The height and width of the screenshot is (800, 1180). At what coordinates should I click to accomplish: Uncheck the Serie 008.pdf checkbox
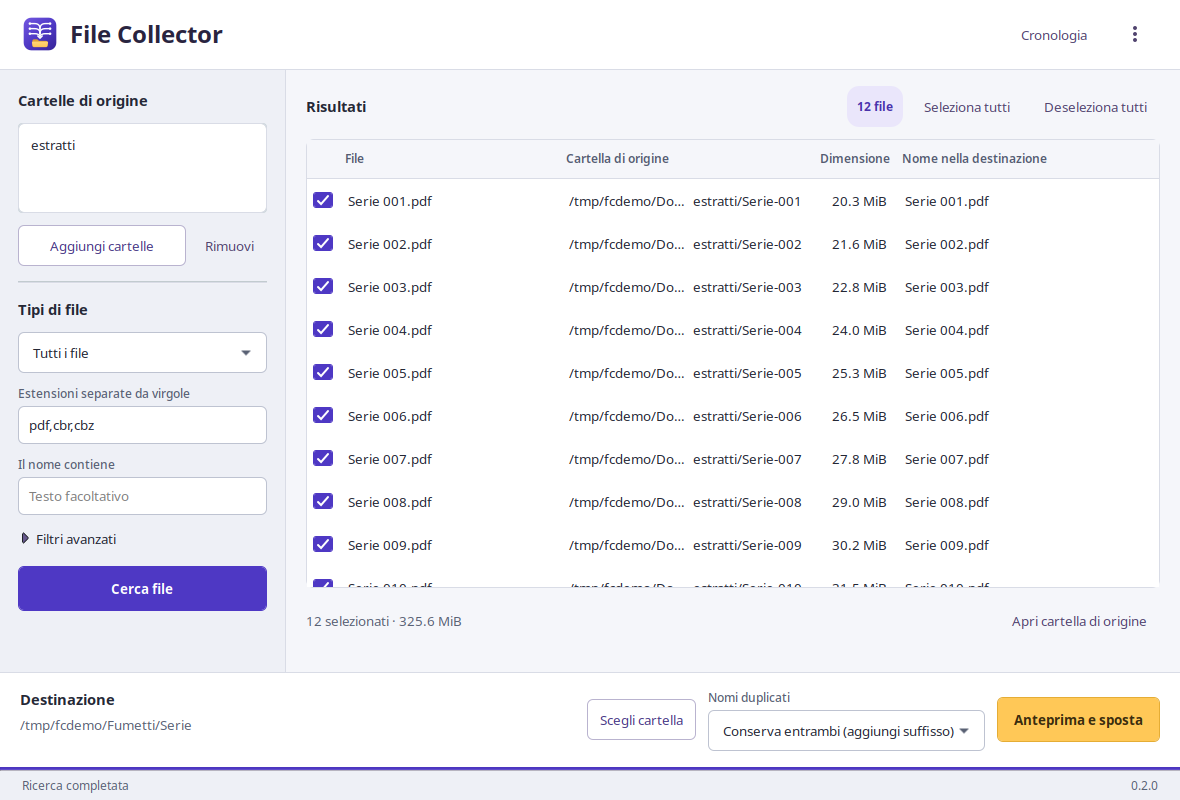click(x=323, y=500)
